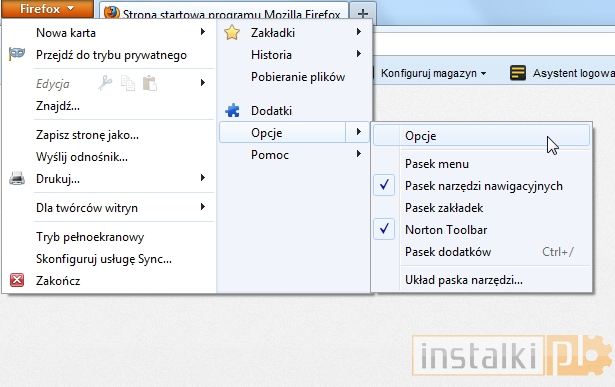Click the star icon beside Zakładki
615x387 pixels.
(232, 33)
